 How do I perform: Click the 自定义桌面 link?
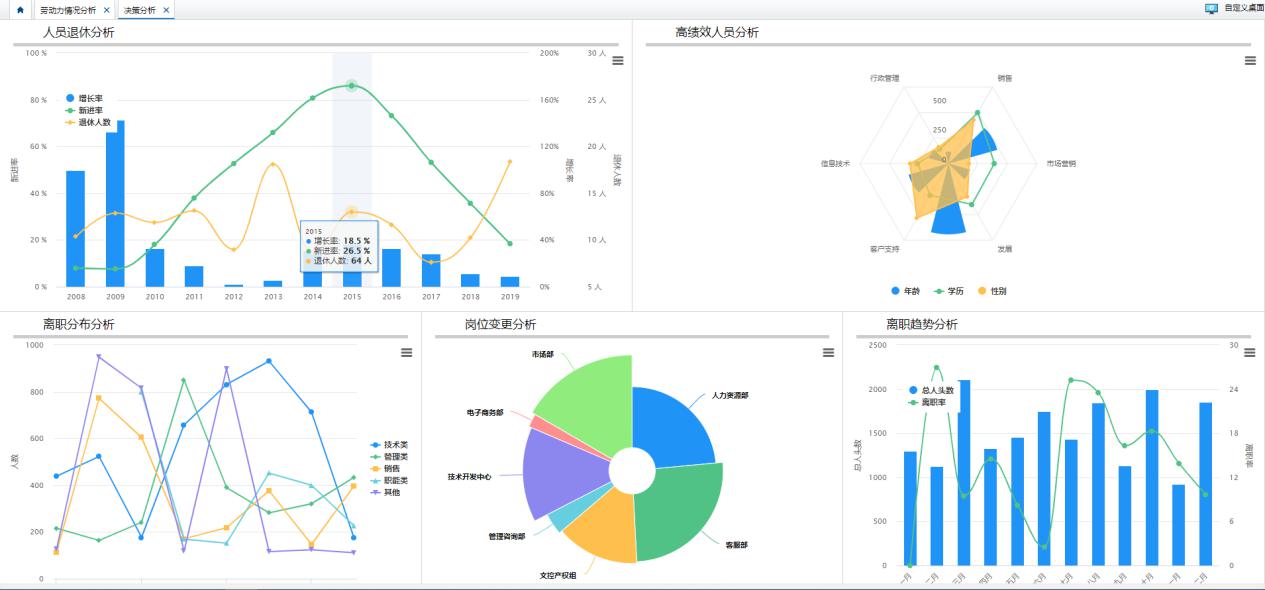click(x=1243, y=8)
